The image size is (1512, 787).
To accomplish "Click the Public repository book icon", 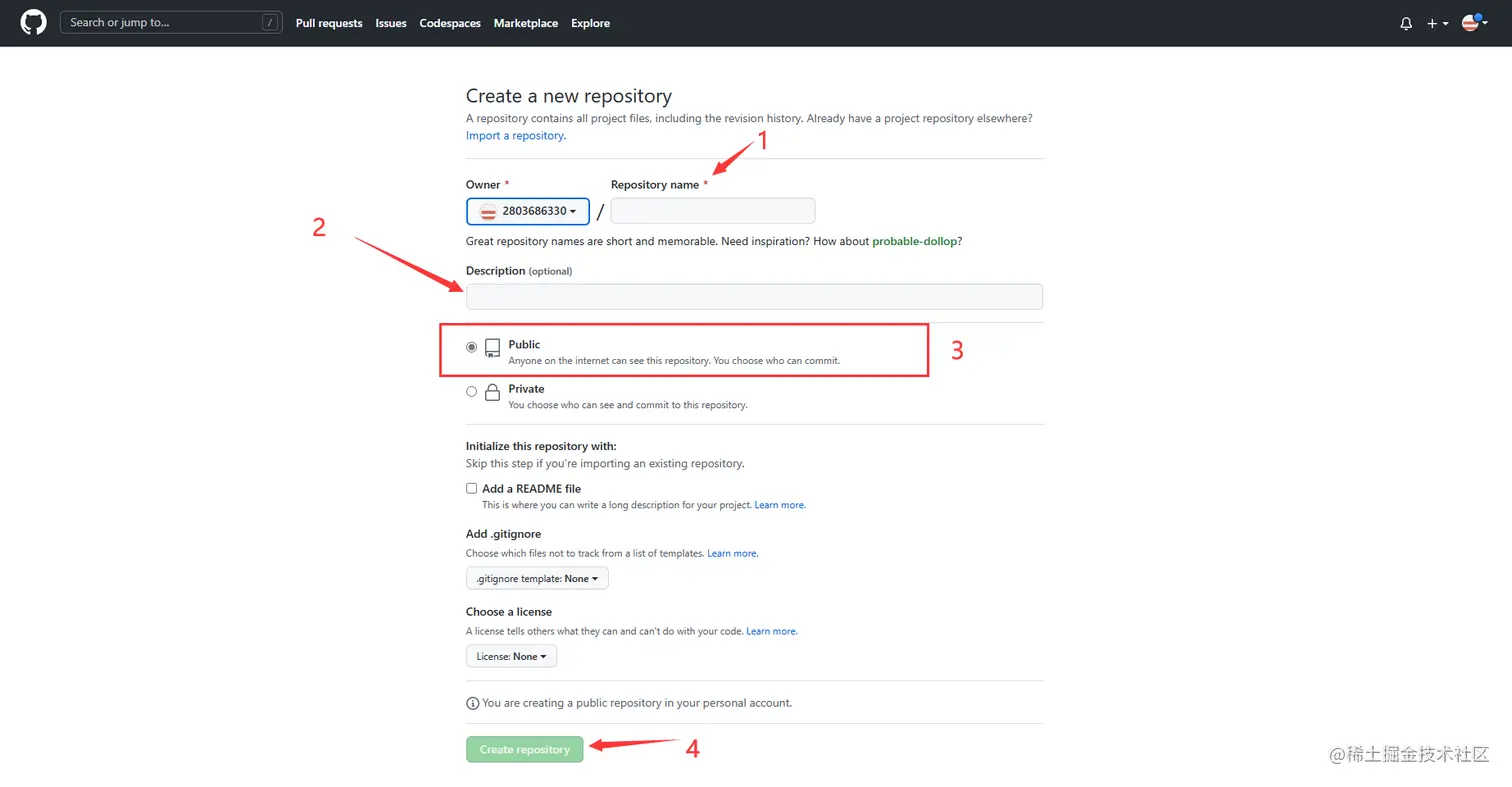I will [x=492, y=348].
